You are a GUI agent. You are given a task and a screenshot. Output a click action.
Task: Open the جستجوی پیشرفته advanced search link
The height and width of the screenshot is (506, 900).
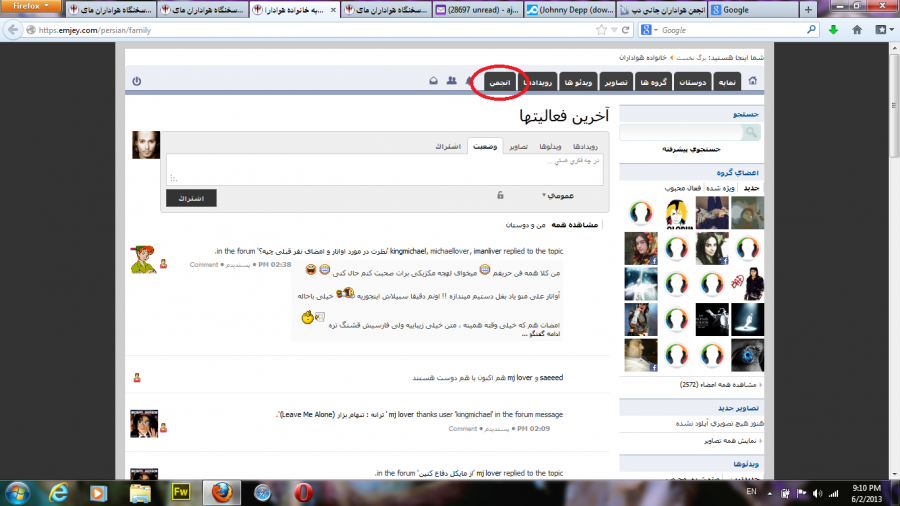[x=691, y=149]
